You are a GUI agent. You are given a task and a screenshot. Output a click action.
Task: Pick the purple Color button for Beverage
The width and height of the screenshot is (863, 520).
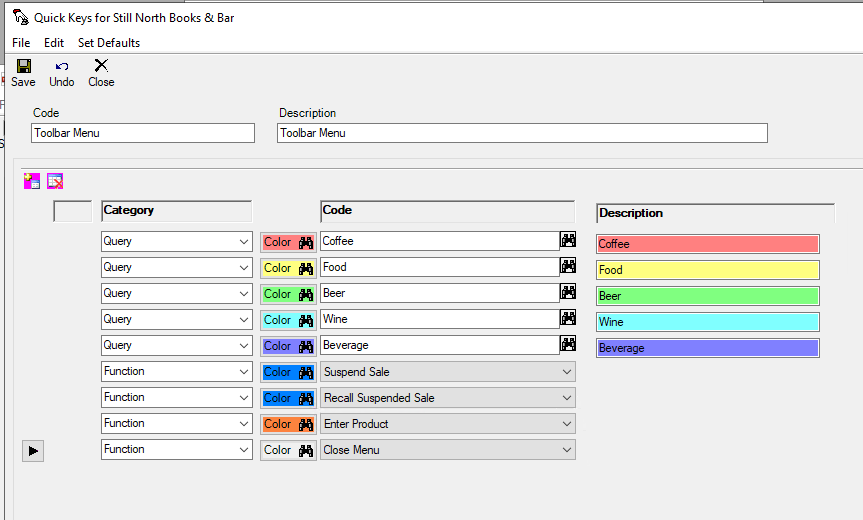click(x=288, y=346)
